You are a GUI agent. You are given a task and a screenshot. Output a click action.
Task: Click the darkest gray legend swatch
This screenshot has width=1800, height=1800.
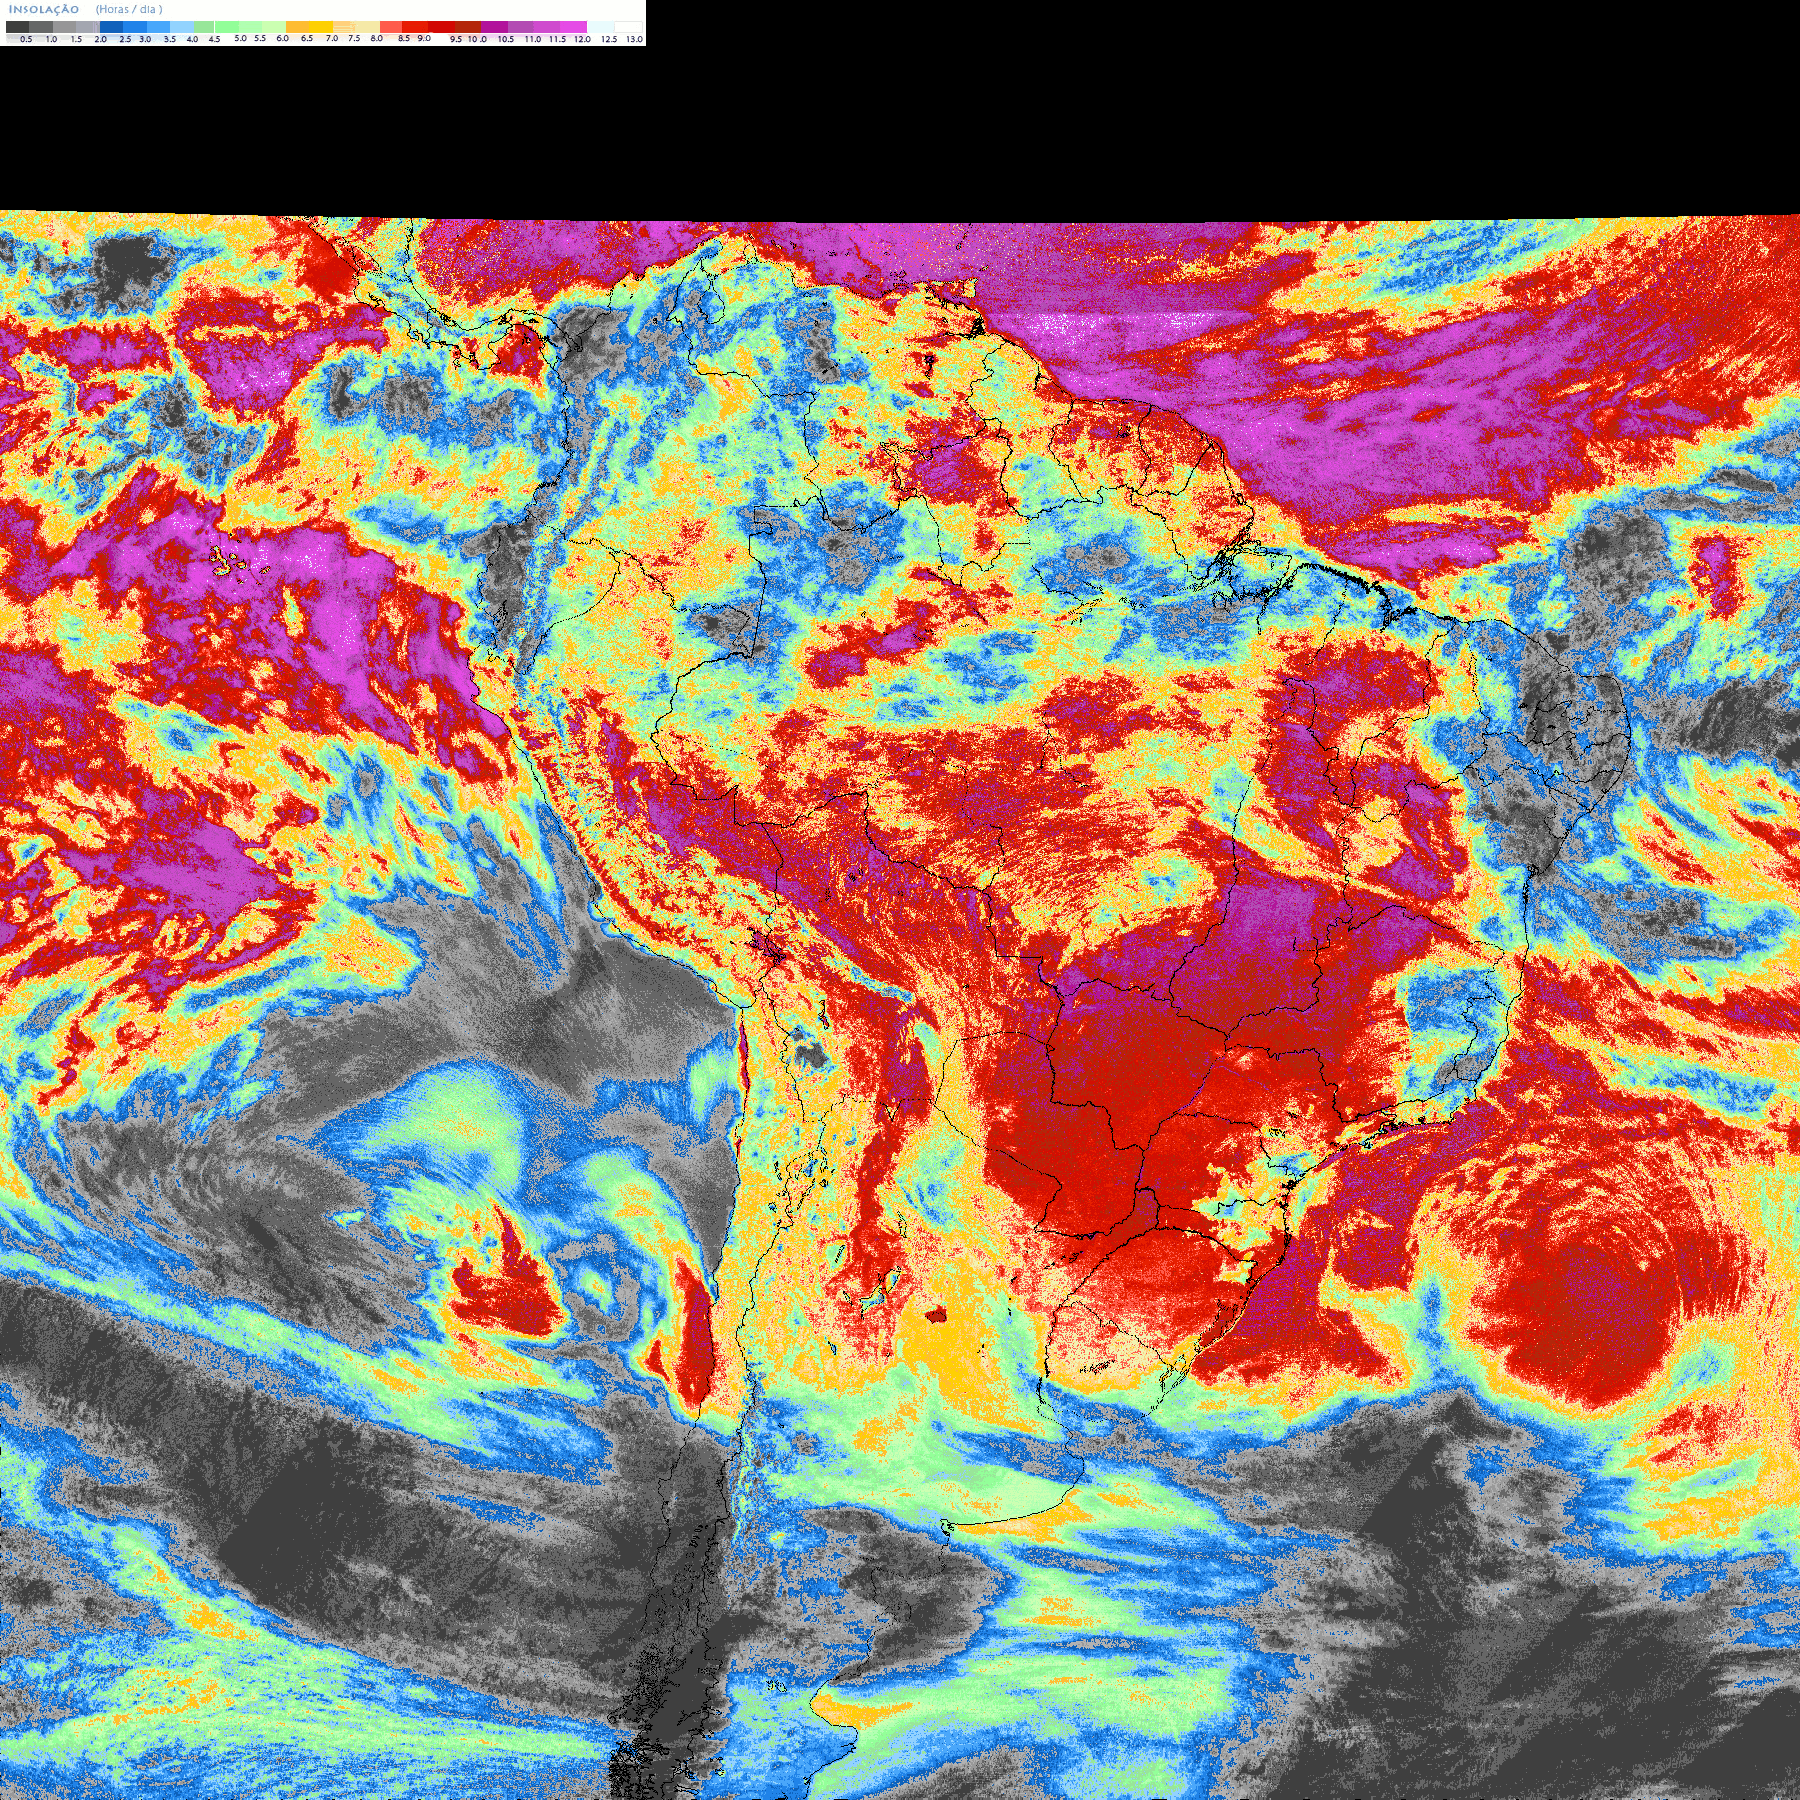tap(17, 27)
